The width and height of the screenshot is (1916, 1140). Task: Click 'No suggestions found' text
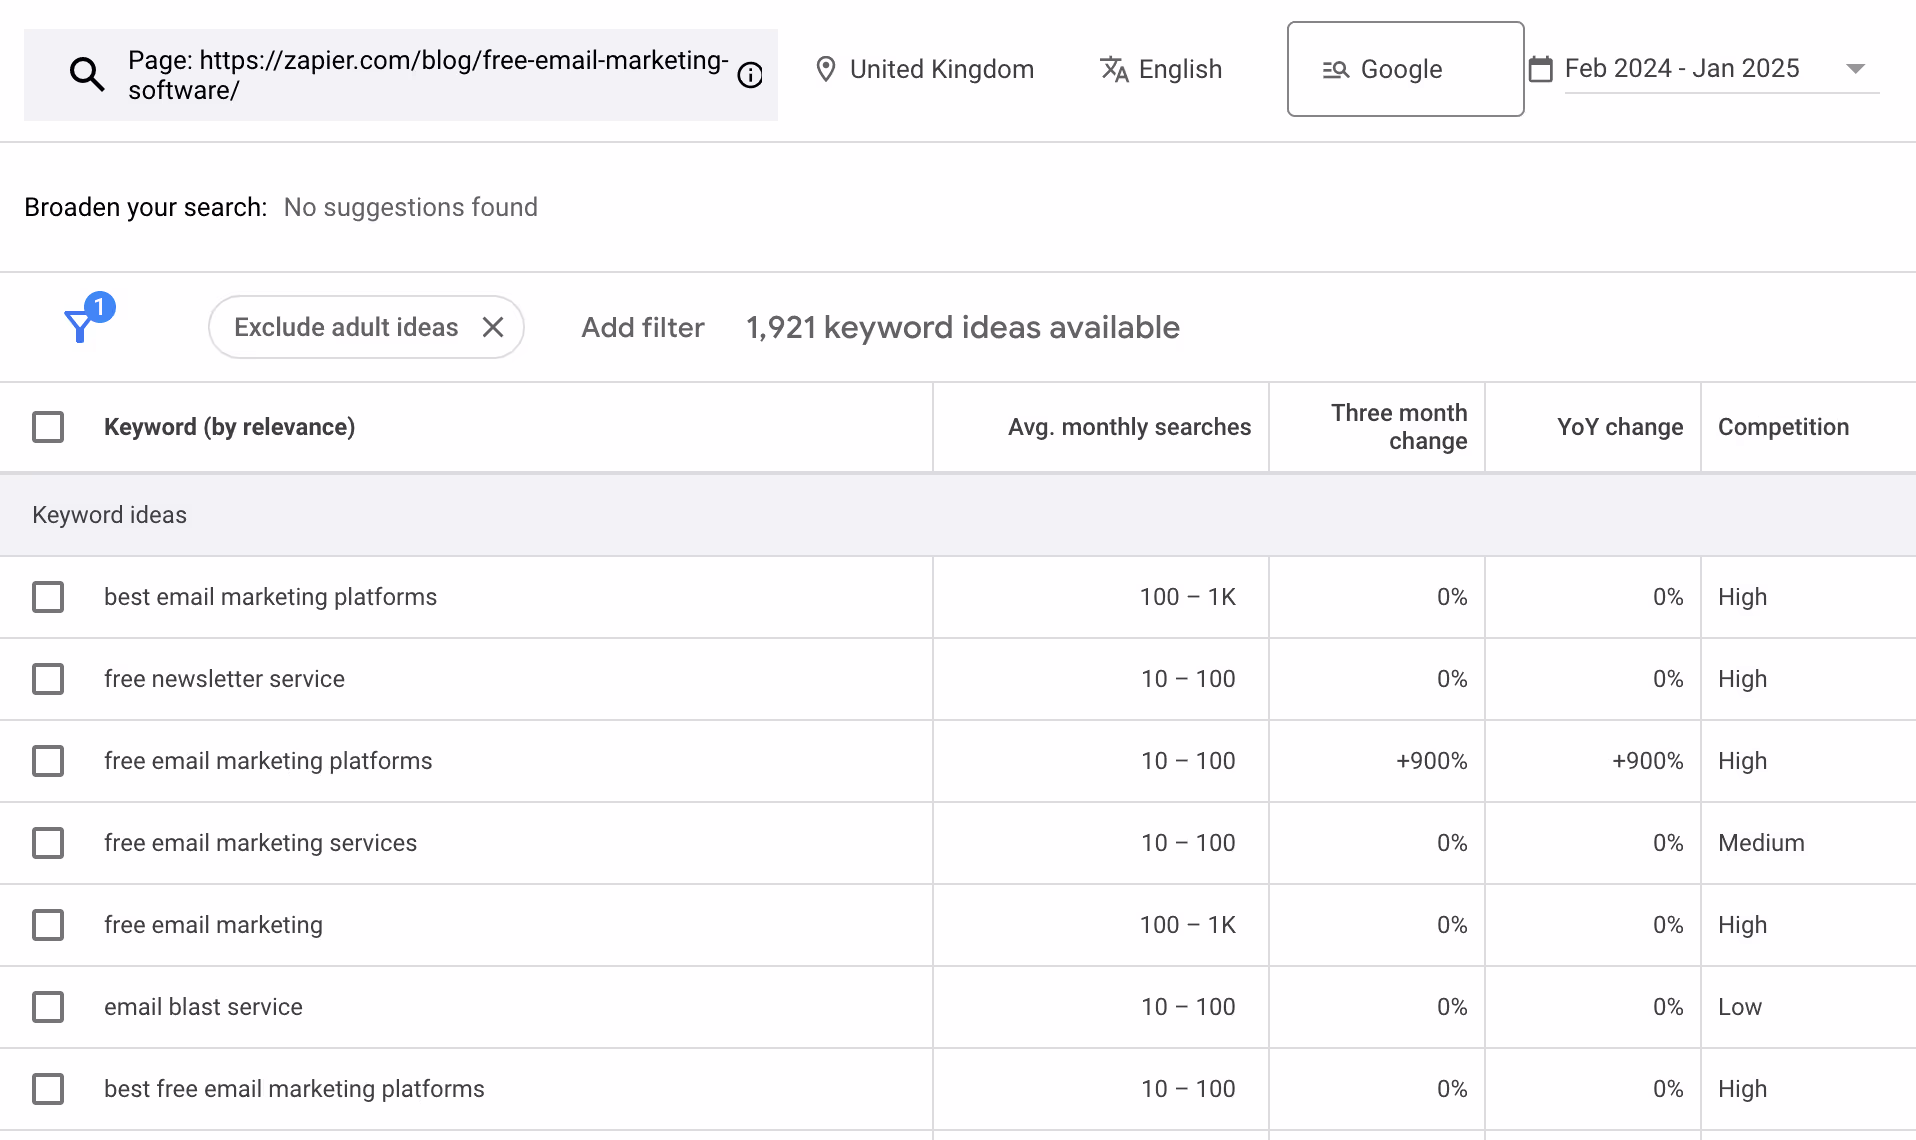(x=411, y=207)
